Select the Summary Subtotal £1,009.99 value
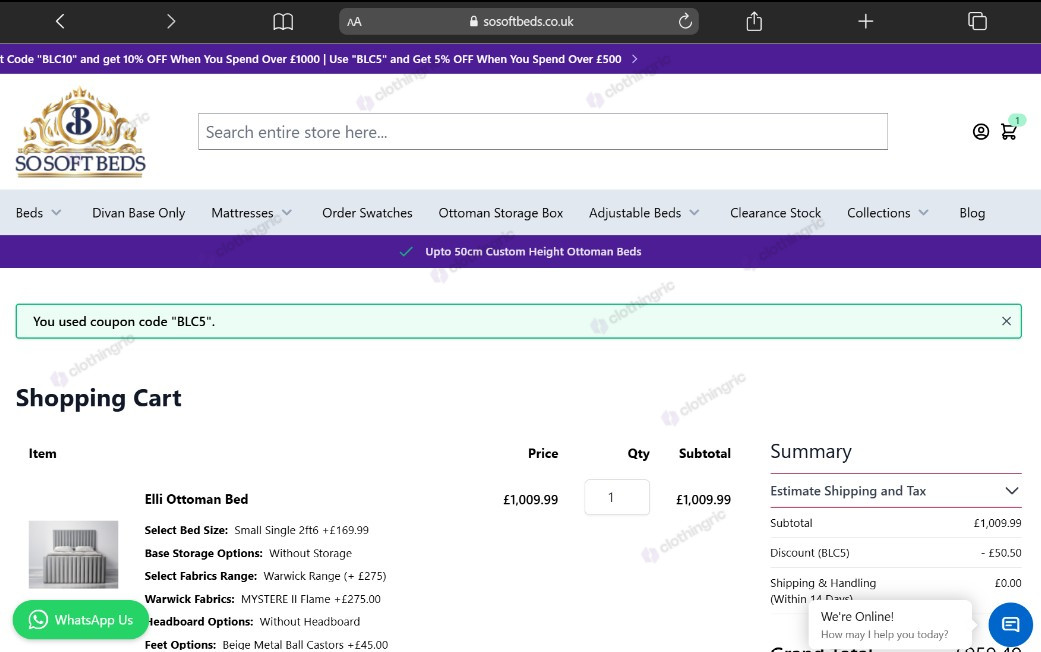Screen dimensions: 1041x652 click(x=997, y=523)
